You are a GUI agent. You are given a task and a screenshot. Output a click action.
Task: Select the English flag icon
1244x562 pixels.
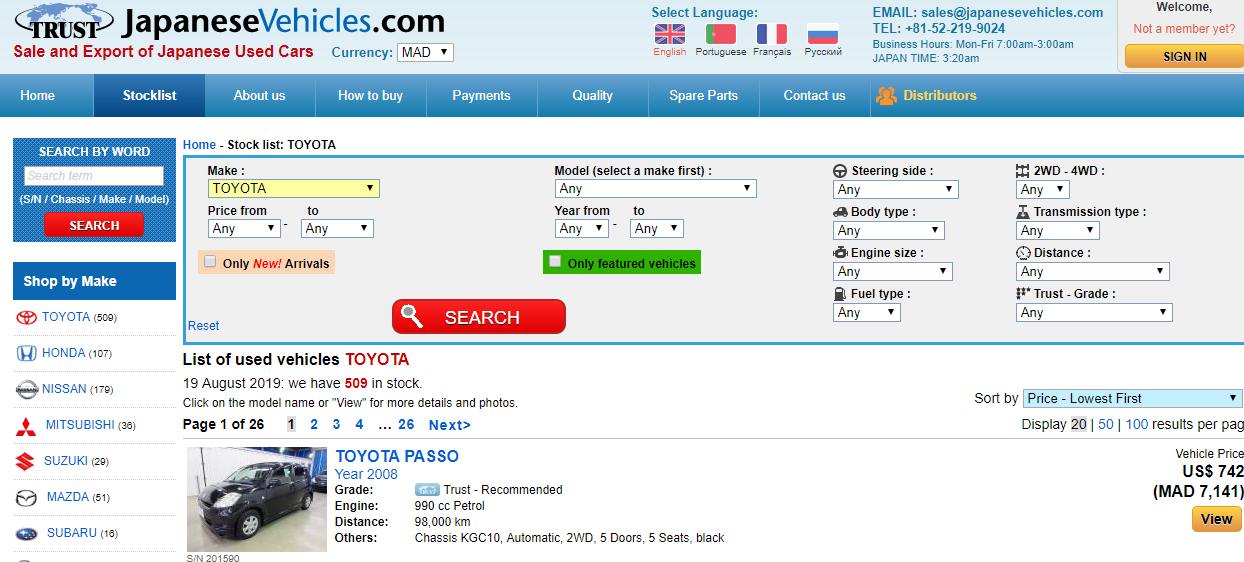[670, 34]
